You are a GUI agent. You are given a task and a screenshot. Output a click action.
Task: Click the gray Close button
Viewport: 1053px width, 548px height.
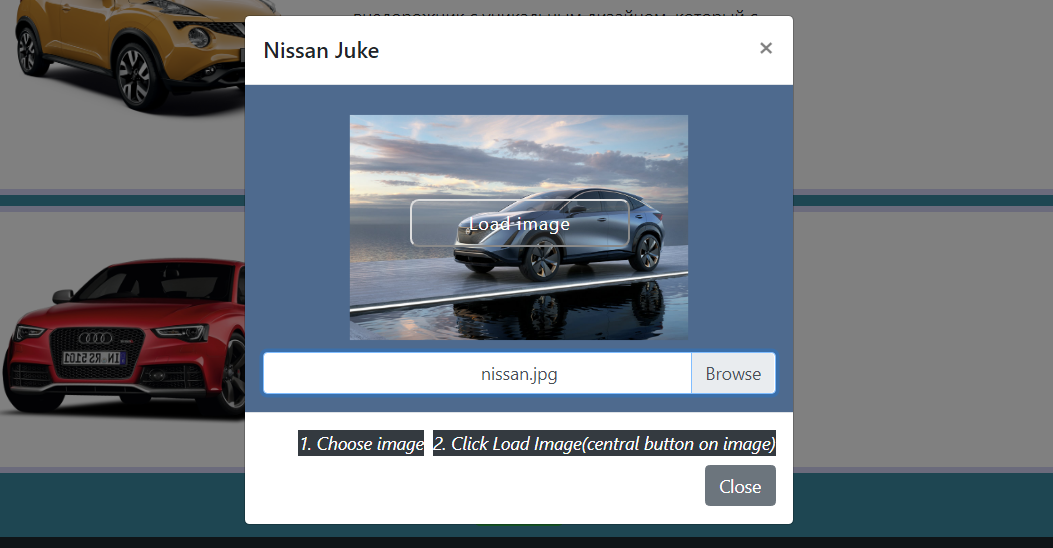740,486
